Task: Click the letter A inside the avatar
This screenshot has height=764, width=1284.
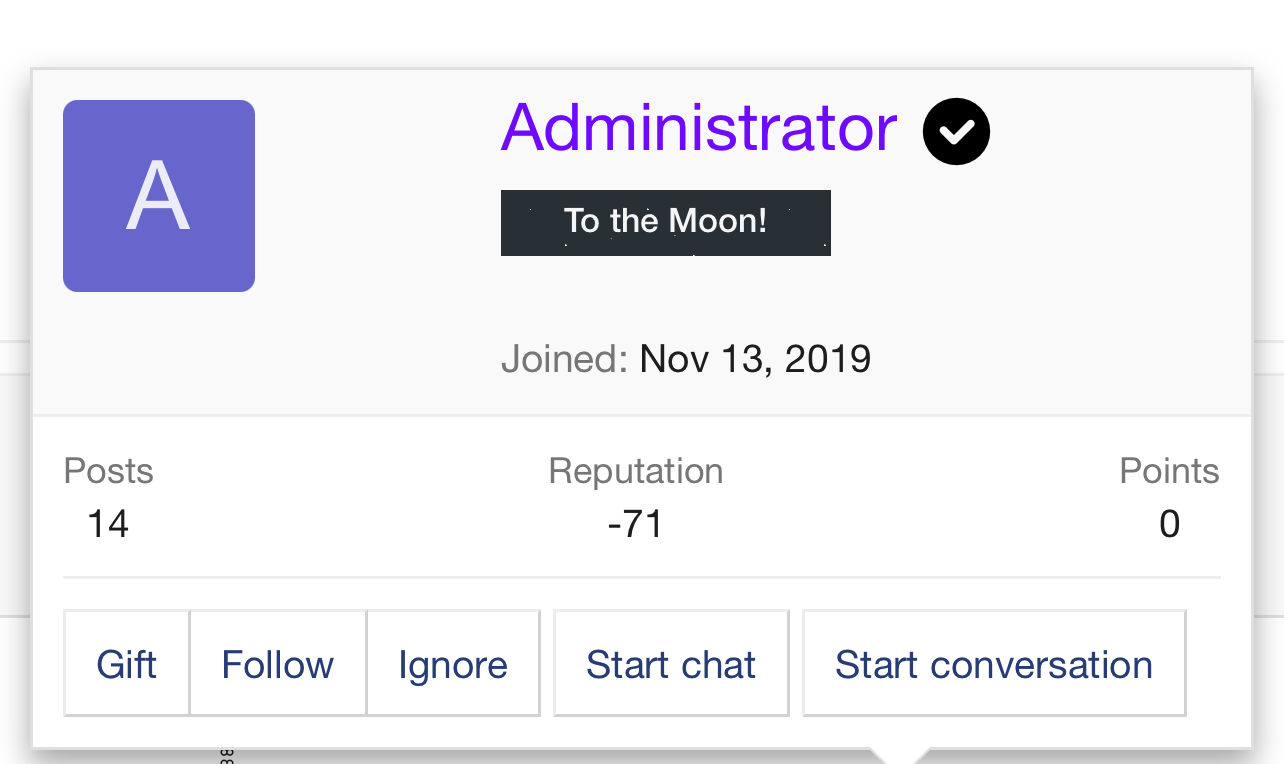Action: click(x=158, y=197)
